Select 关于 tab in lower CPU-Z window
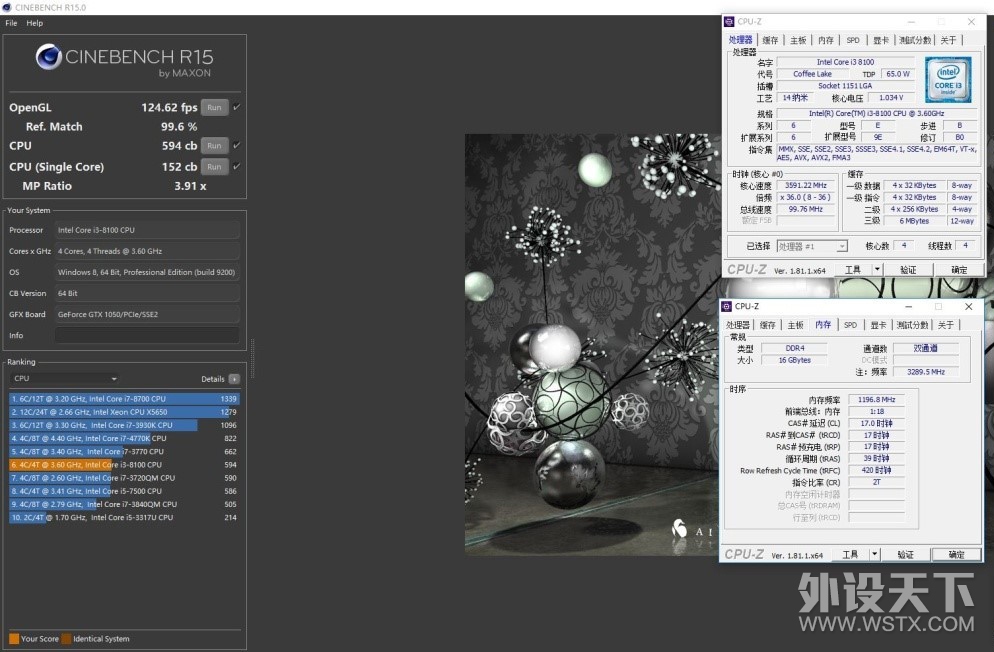 click(x=946, y=325)
